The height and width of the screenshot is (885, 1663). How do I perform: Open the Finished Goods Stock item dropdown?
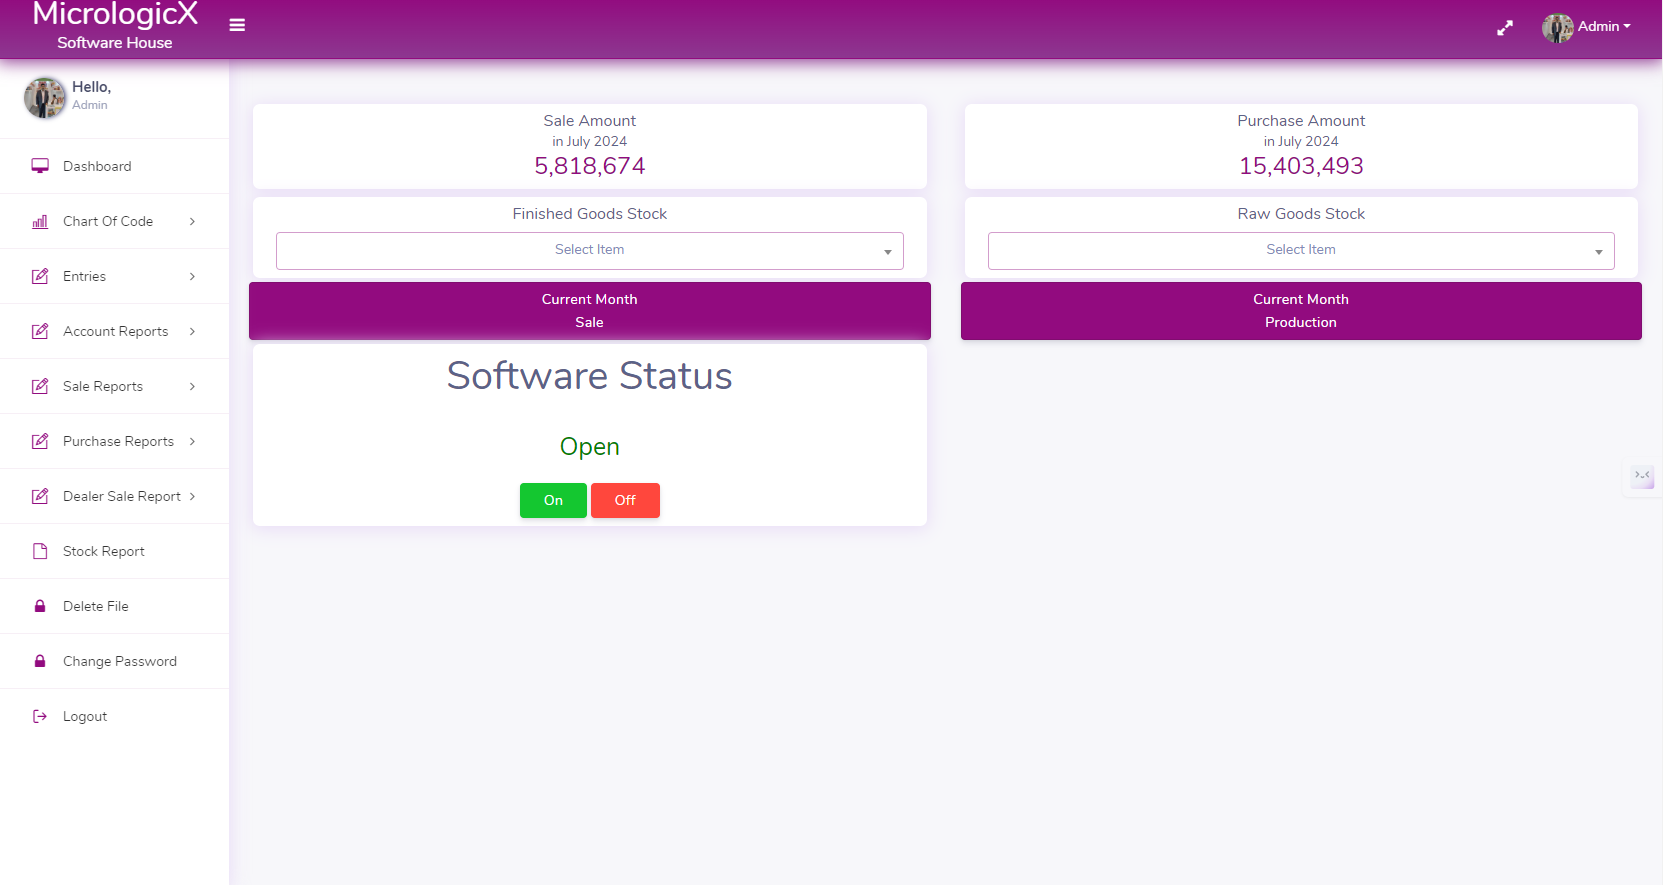coord(590,250)
